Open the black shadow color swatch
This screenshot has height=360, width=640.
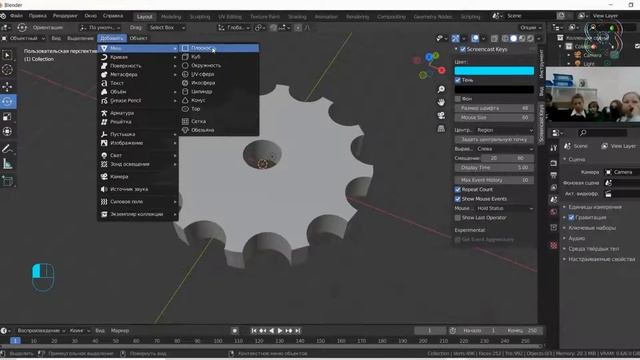494,89
